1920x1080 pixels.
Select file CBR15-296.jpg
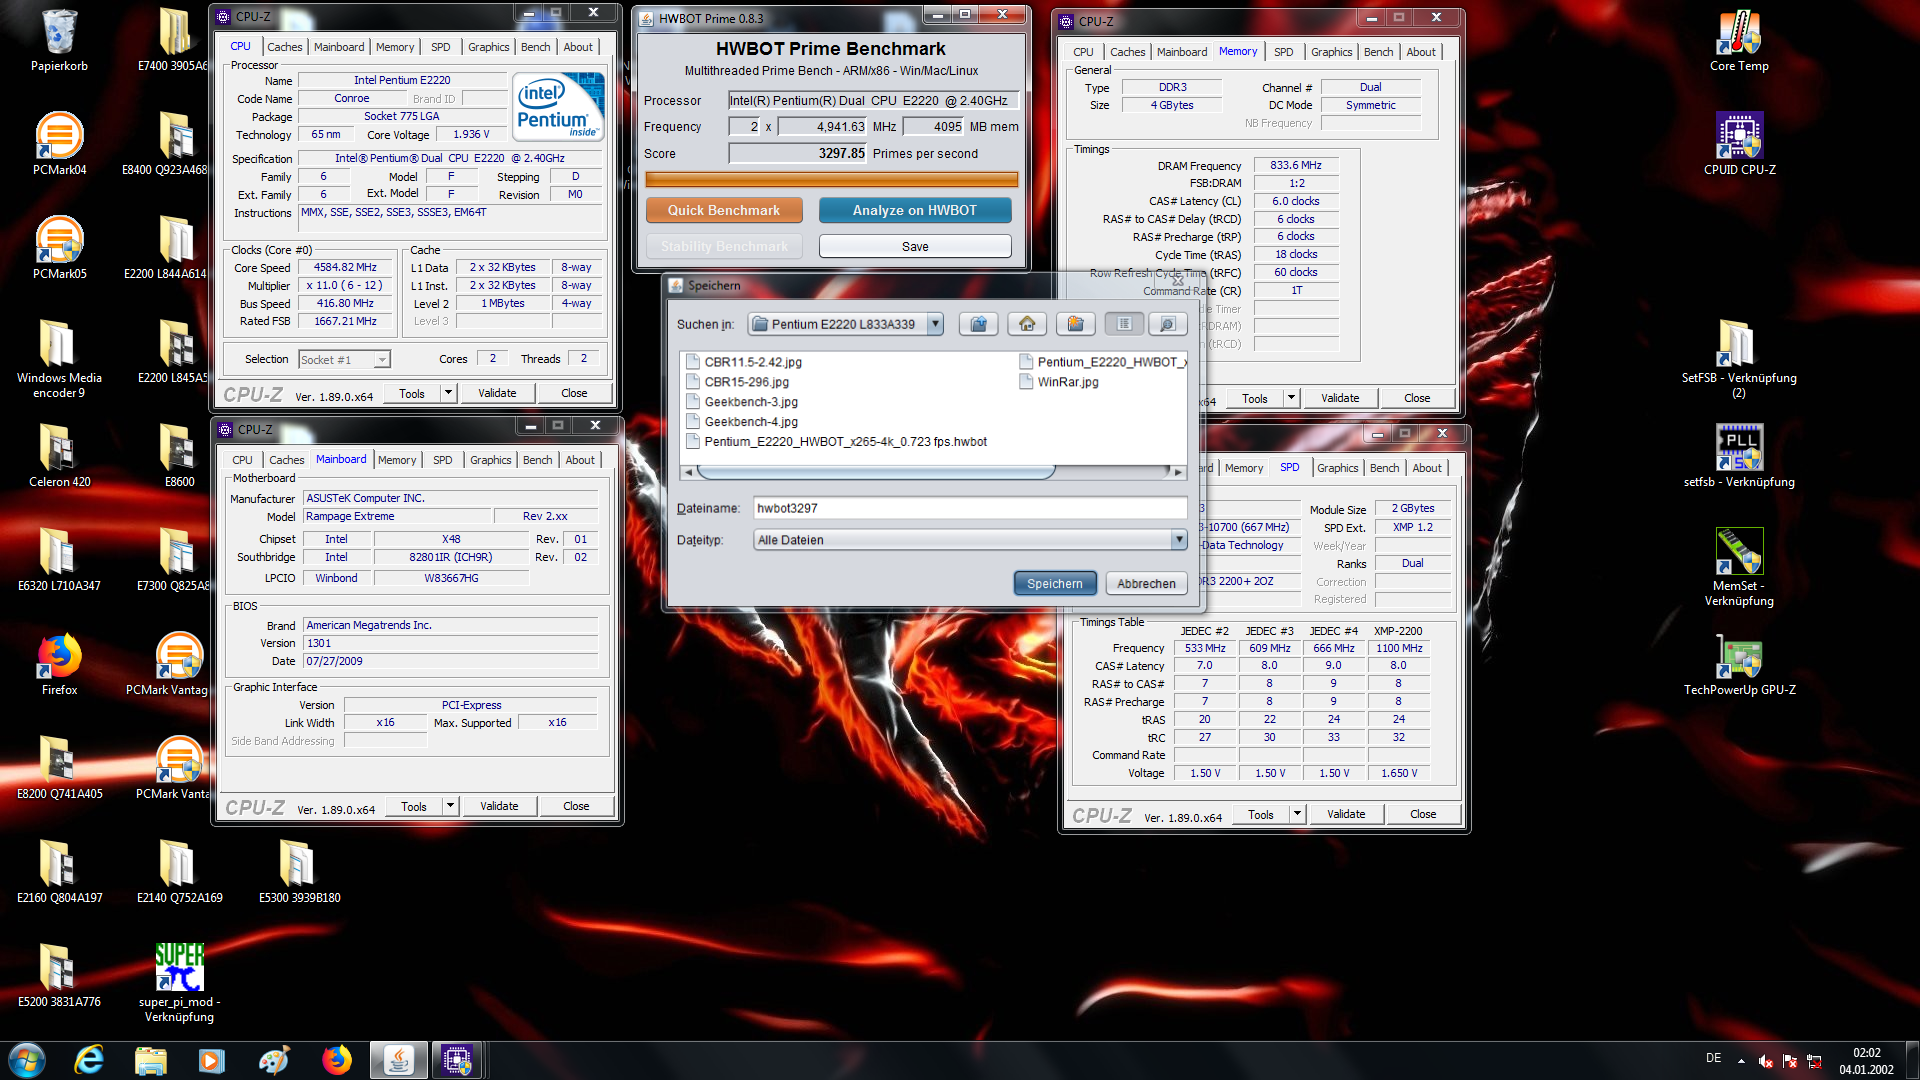pos(738,382)
